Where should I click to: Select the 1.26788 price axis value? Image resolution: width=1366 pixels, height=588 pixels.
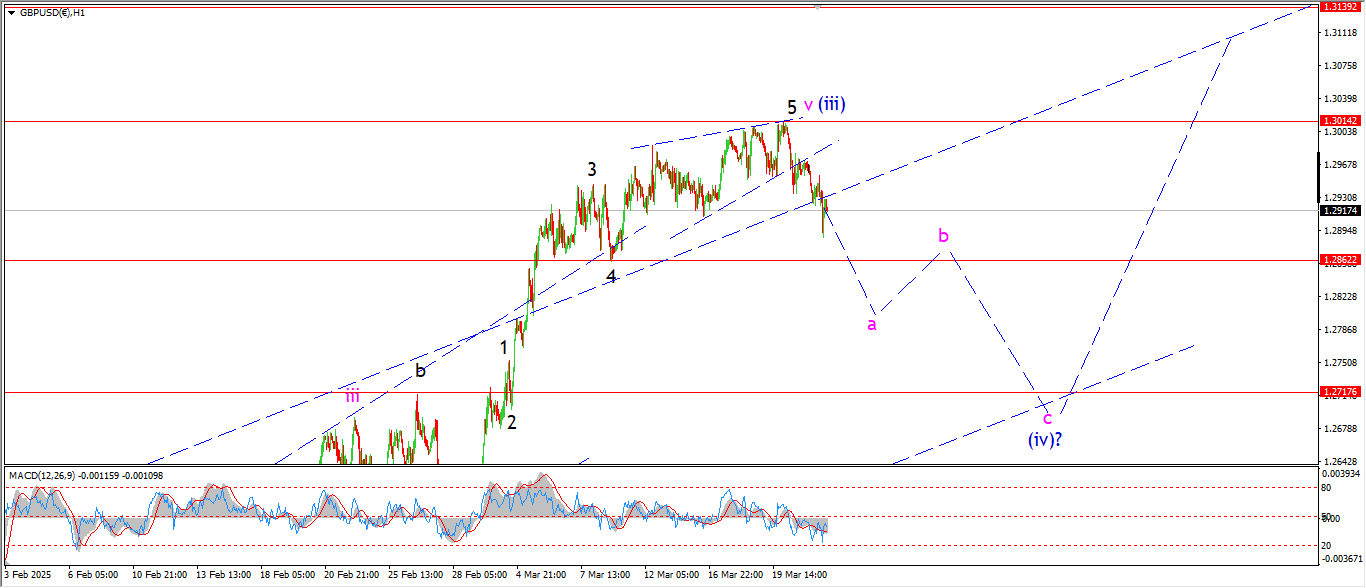coord(1338,429)
